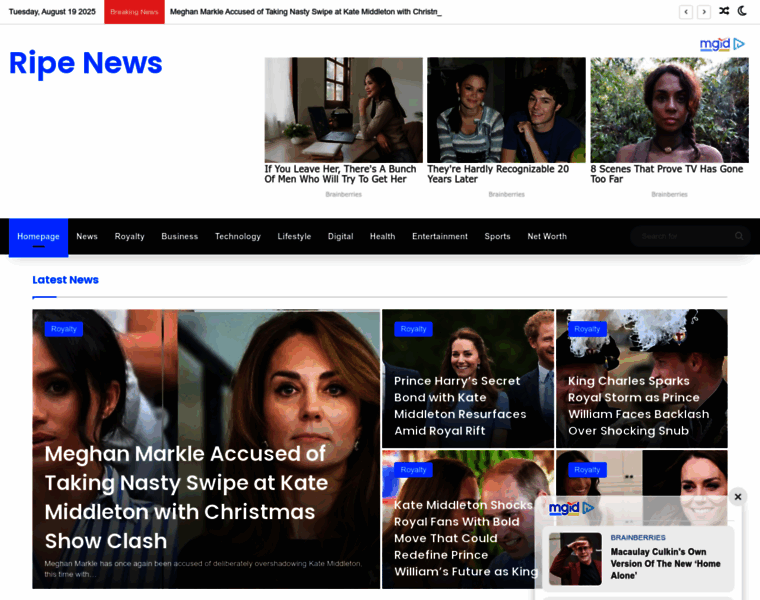Screen dimensions: 760x600
Task: Open the Business menu item
Action: point(180,237)
